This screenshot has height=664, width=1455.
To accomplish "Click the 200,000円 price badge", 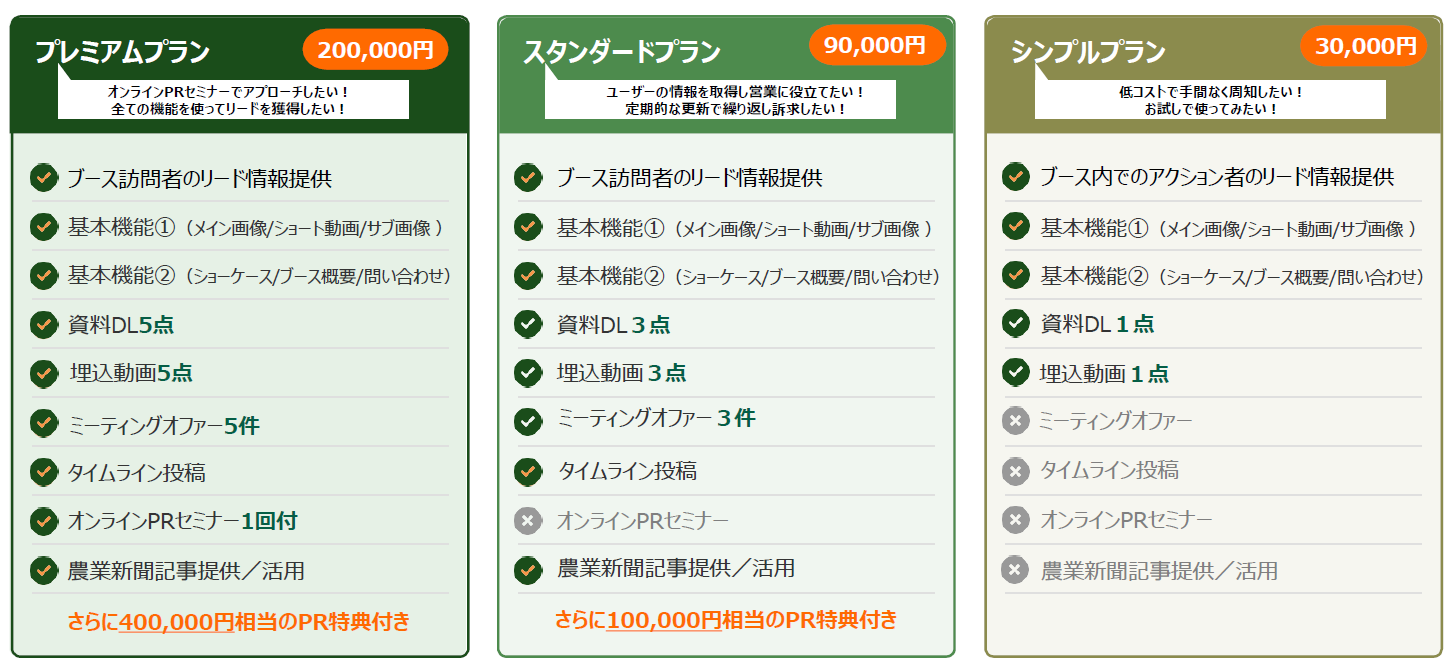I will (375, 49).
